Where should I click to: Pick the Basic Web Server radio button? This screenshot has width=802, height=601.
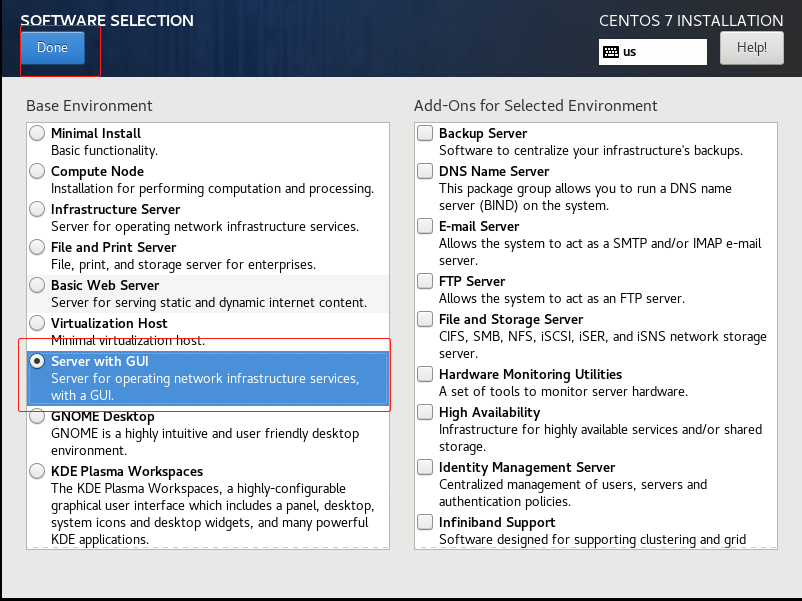point(37,285)
